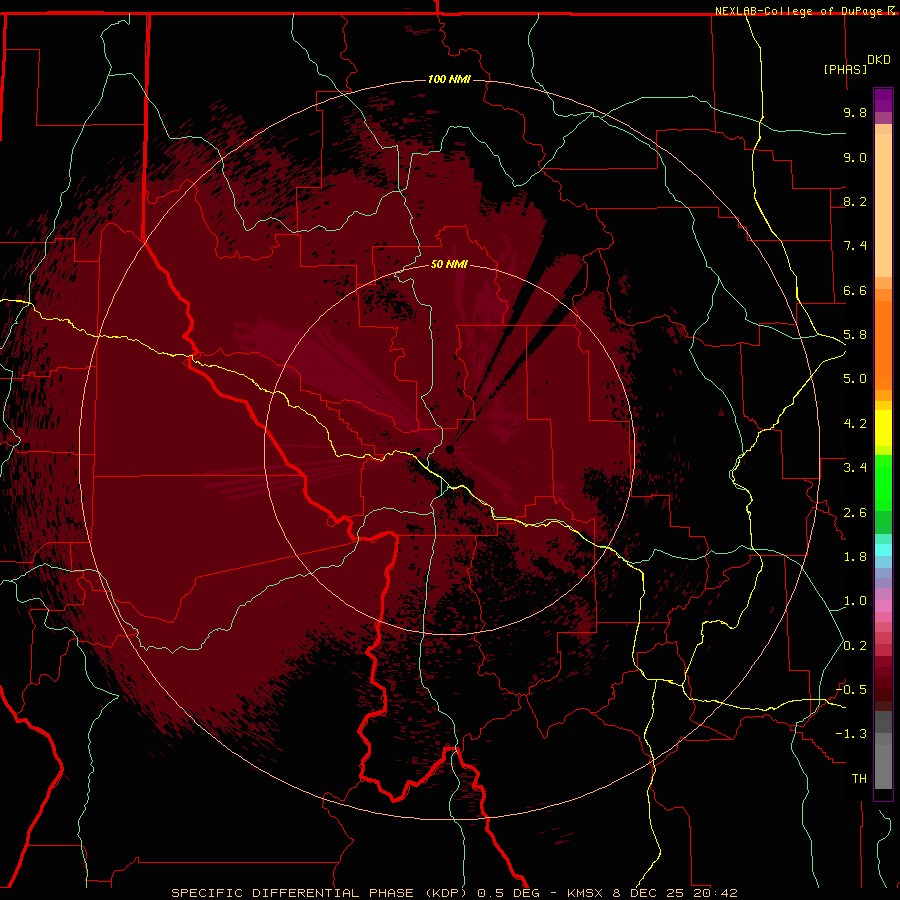The image size is (900, 900).
Task: Click the radar site dot at map center
Action: pos(449,449)
